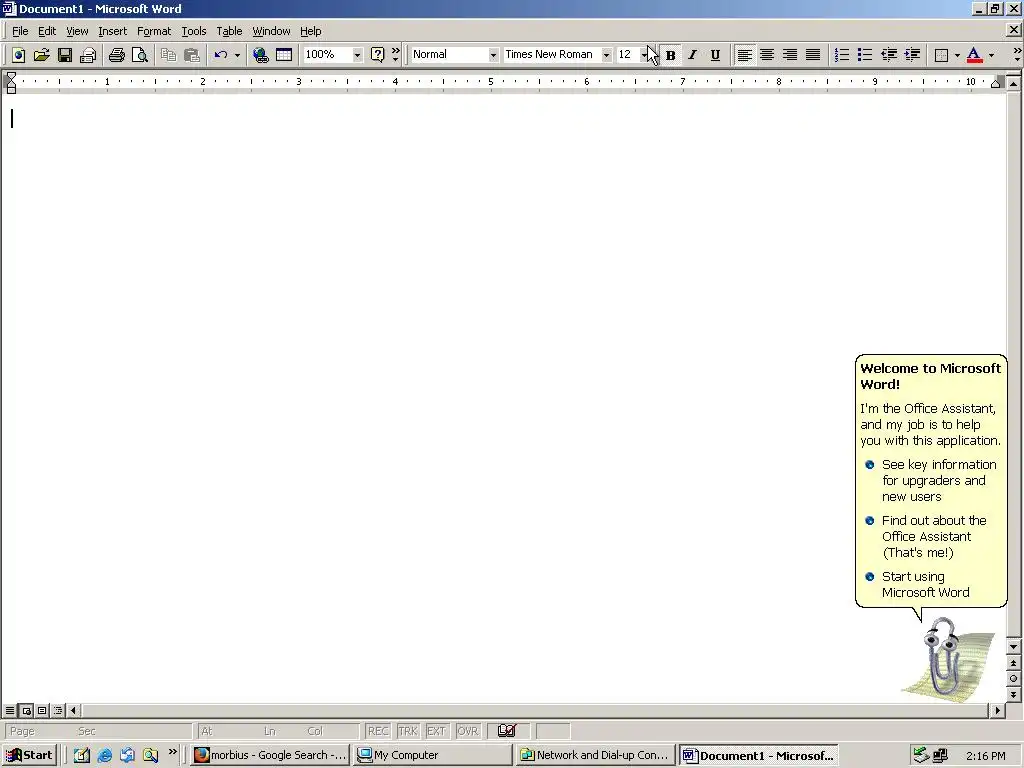Open the font name dropdown arrow
Viewport: 1024px width, 768px height.
point(606,55)
